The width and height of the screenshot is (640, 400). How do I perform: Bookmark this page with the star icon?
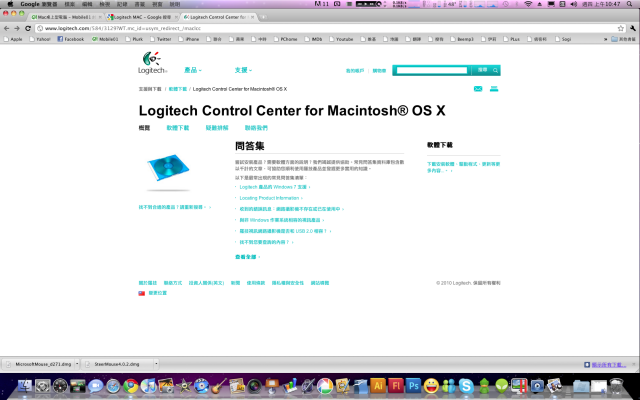pos(620,28)
